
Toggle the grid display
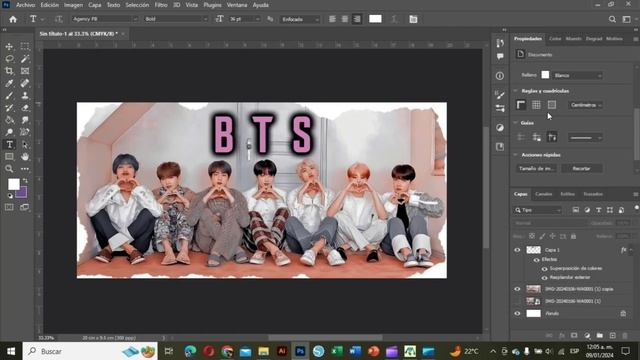tap(536, 105)
